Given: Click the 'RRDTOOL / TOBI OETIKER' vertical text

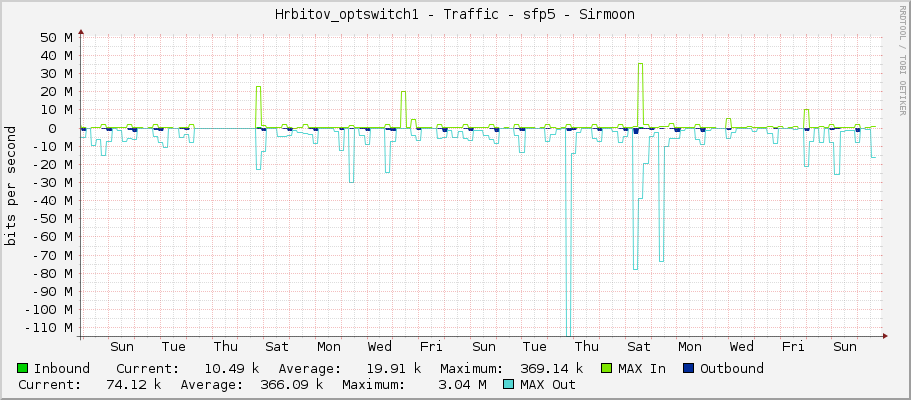Looking at the screenshot, I should (902, 60).
